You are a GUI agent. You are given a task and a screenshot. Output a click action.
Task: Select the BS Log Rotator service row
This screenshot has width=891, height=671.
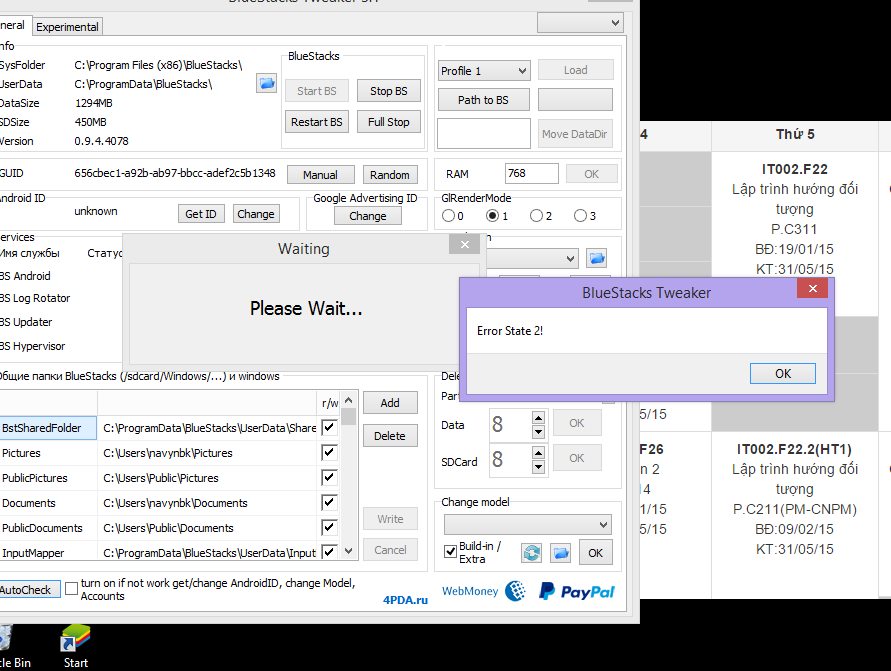click(x=35, y=298)
